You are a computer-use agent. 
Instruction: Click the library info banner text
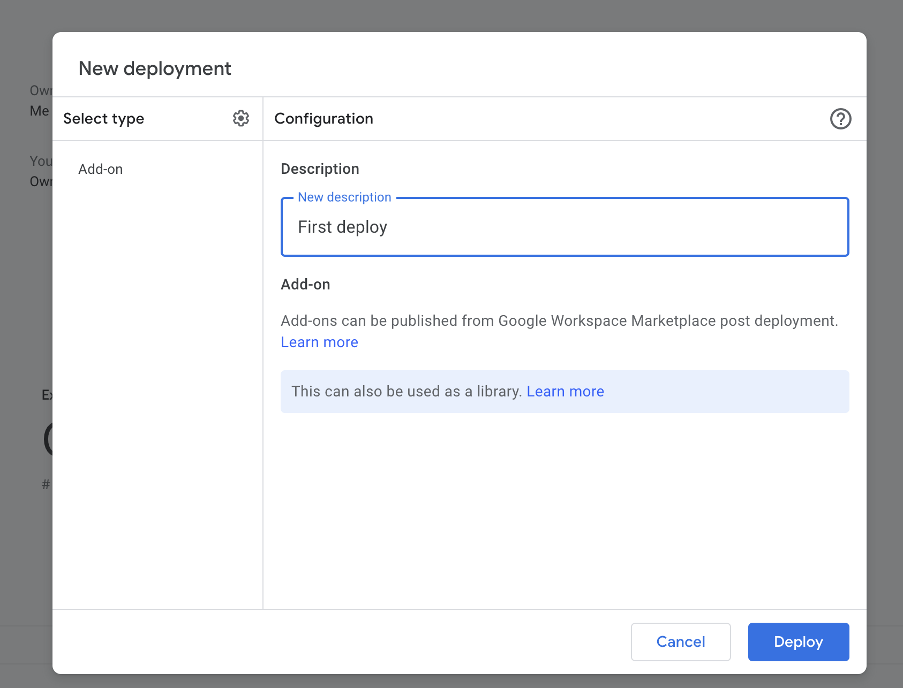click(x=406, y=391)
